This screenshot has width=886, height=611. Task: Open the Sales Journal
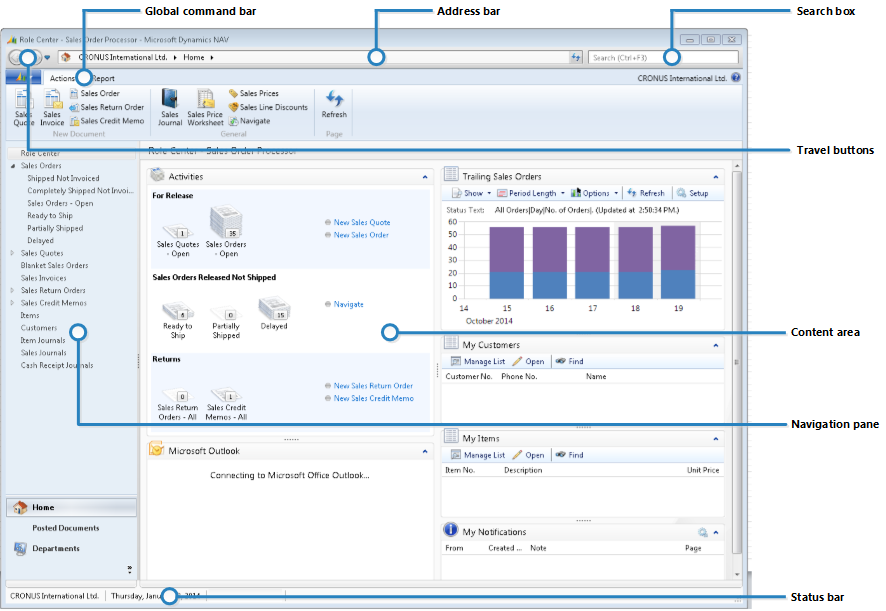pyautogui.click(x=168, y=104)
